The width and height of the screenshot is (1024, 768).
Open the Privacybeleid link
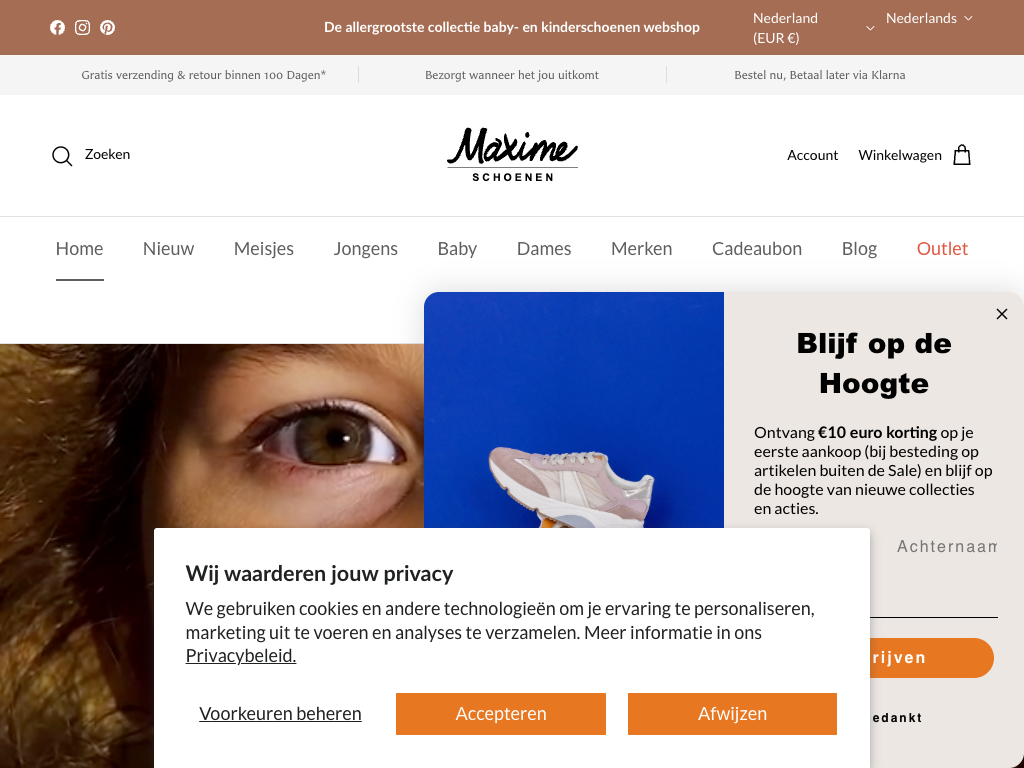(x=241, y=656)
